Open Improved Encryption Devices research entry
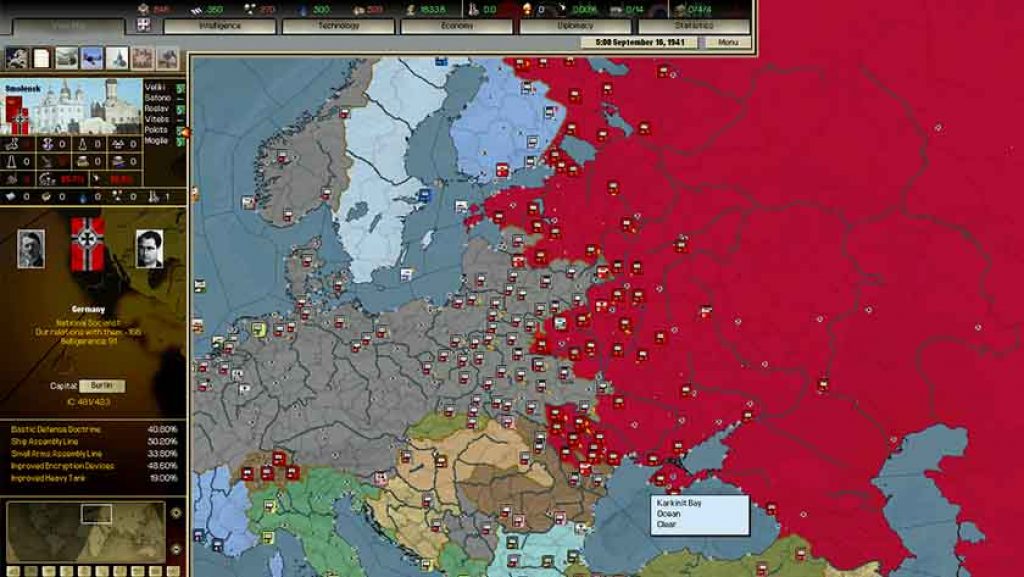 94,466
